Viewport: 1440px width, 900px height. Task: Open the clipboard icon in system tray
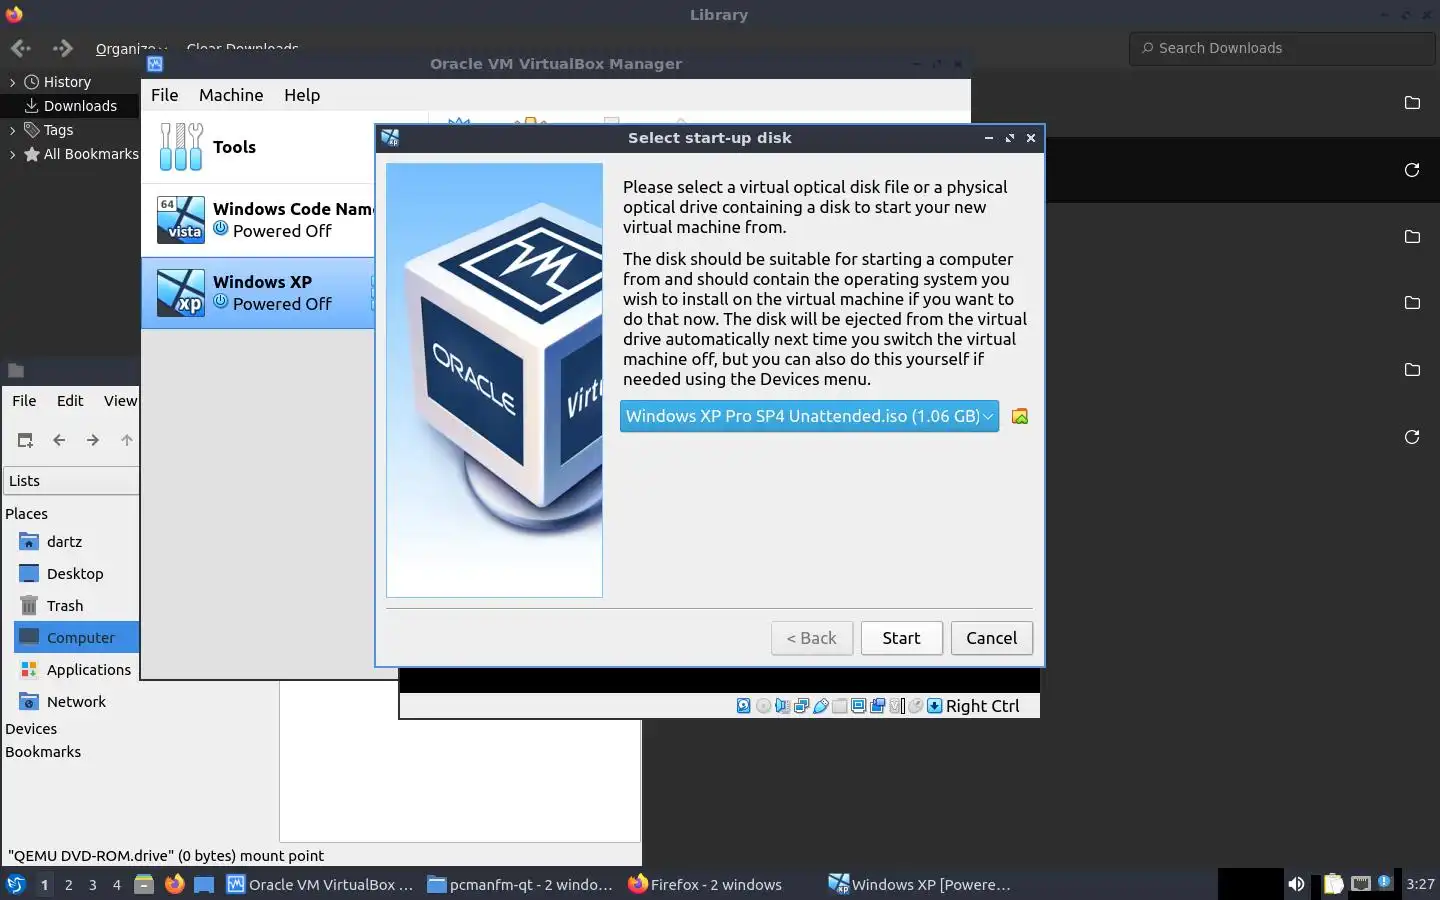1333,884
